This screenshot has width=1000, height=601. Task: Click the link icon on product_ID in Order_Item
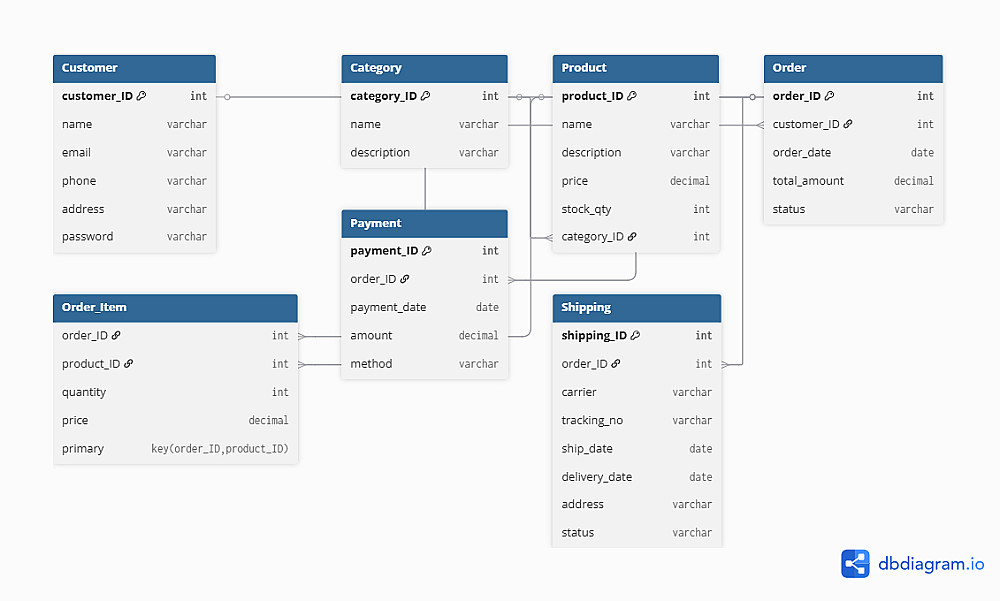pyautogui.click(x=129, y=364)
